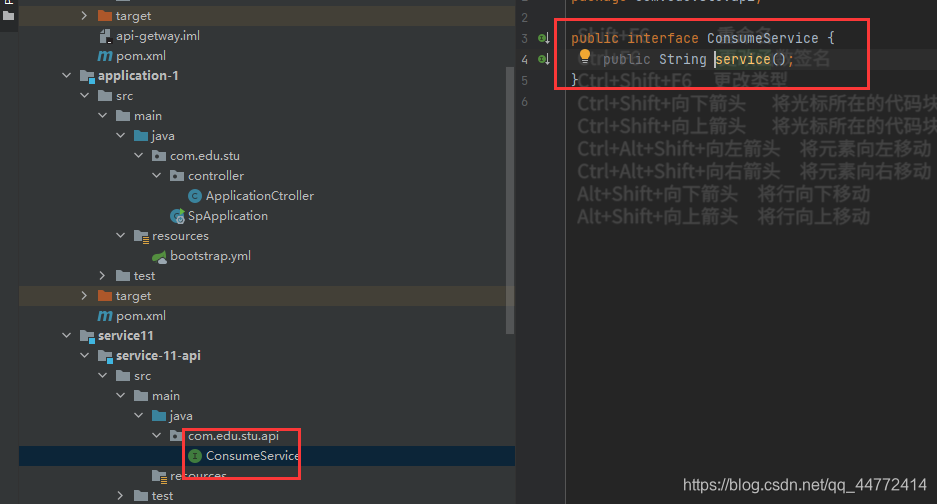Click the ApplicationCtroller class icon

point(195,196)
